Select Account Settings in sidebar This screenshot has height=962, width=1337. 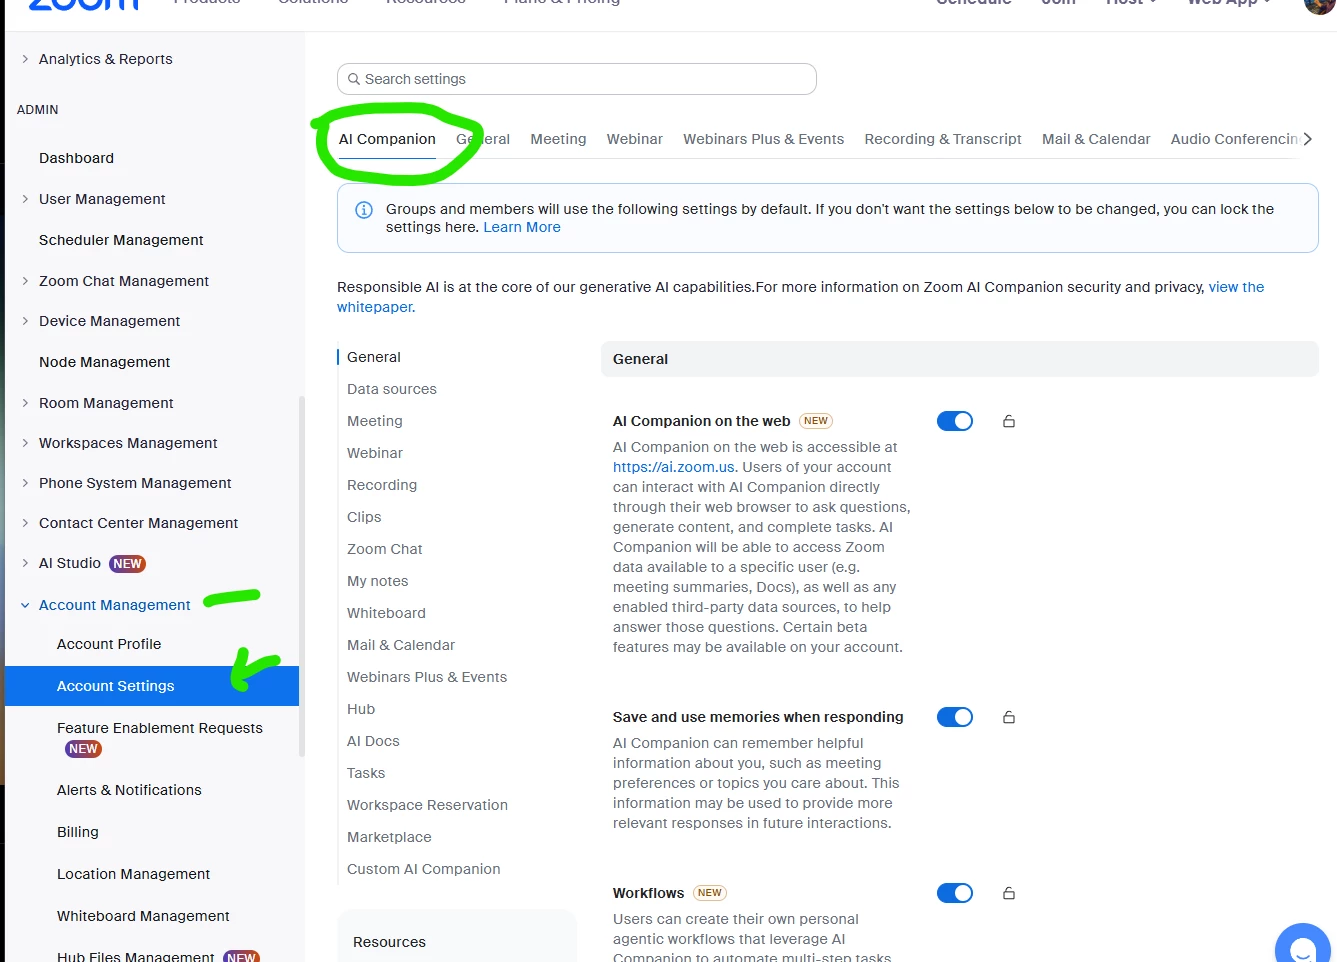pos(152,686)
